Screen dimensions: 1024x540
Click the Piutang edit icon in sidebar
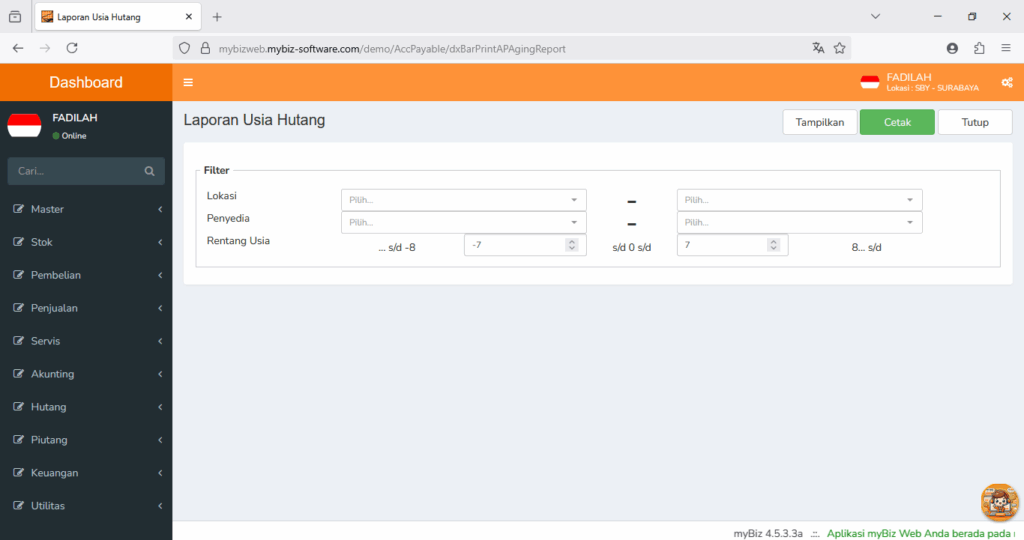click(x=18, y=439)
